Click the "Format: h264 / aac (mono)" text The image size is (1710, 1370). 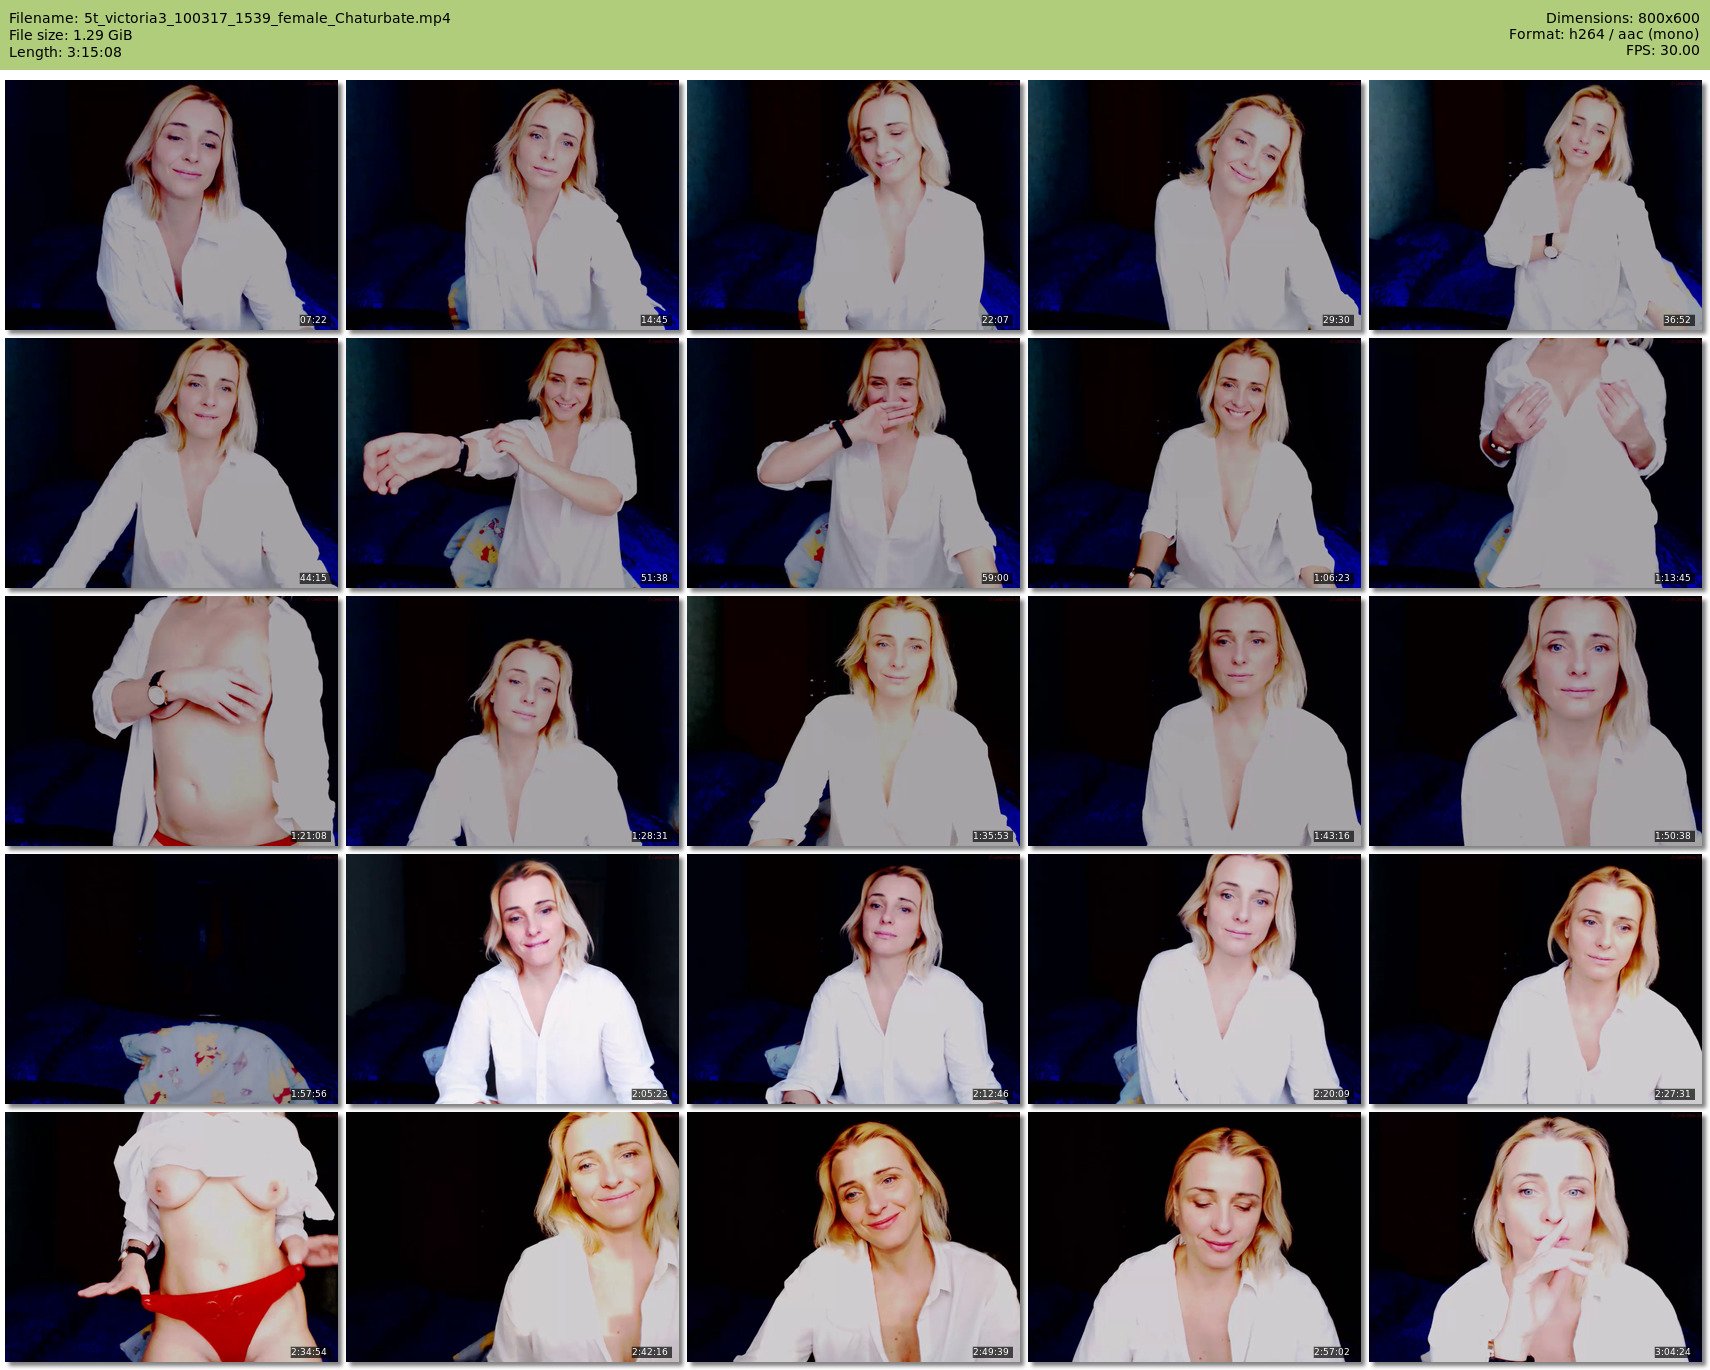point(1604,35)
